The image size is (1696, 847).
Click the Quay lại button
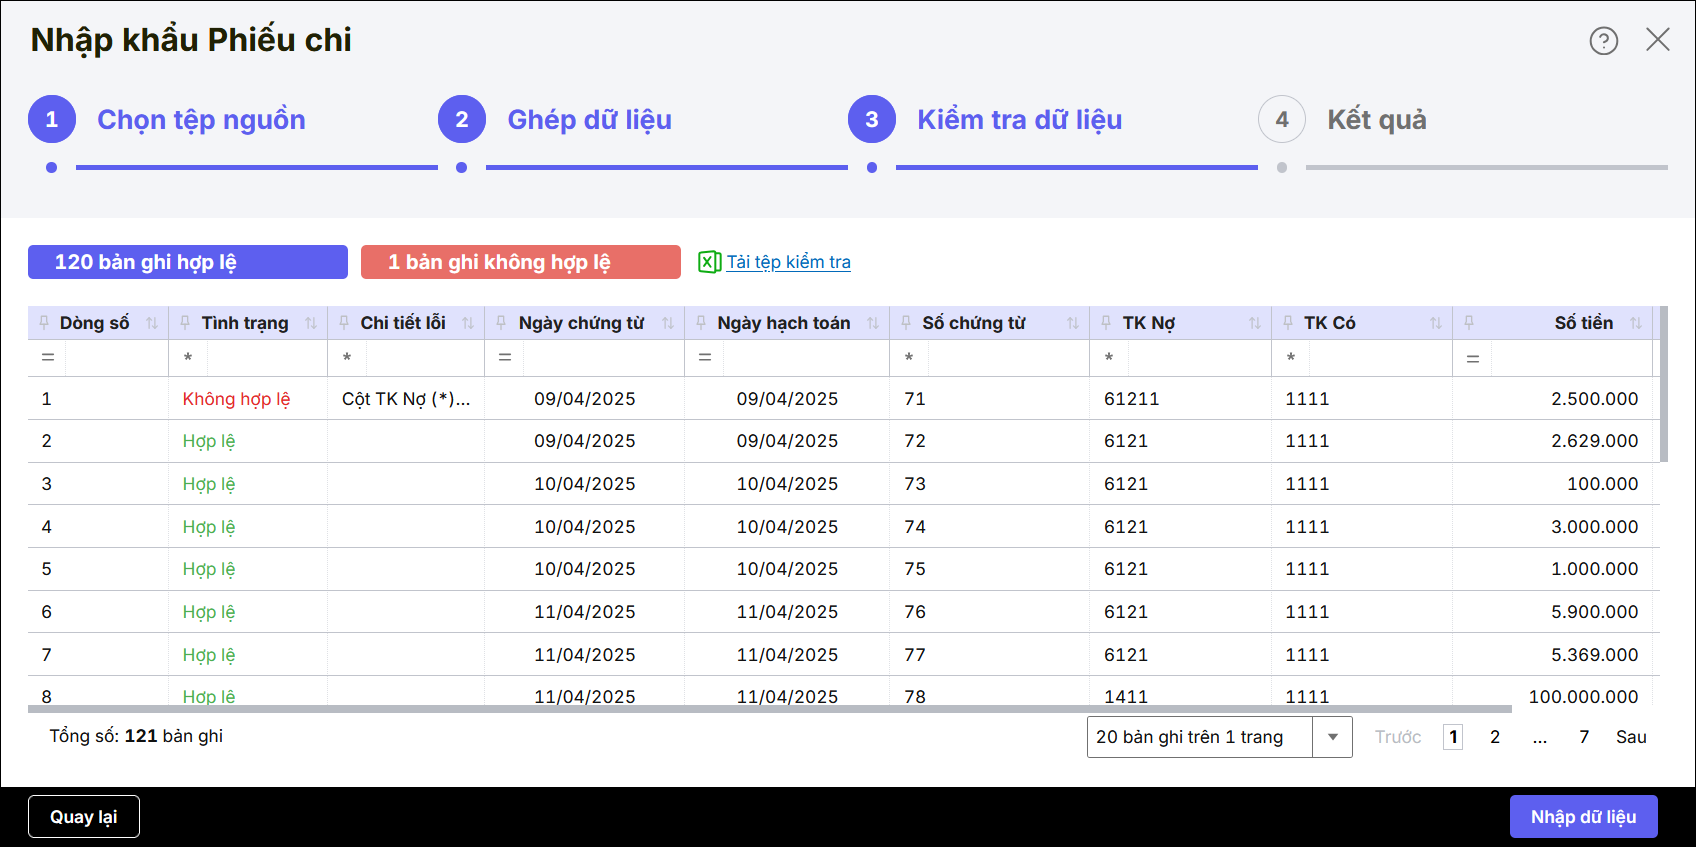tap(84, 817)
